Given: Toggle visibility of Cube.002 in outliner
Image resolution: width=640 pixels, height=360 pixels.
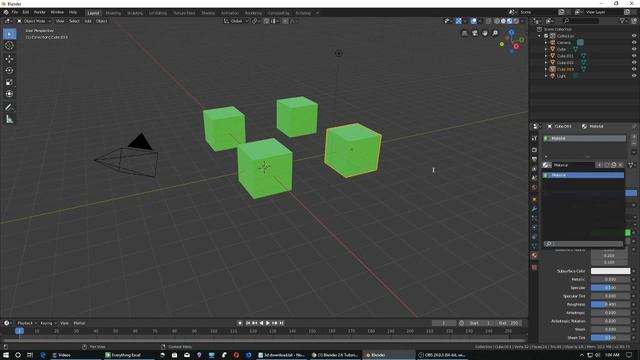Looking at the screenshot, I should pyautogui.click(x=634, y=62).
